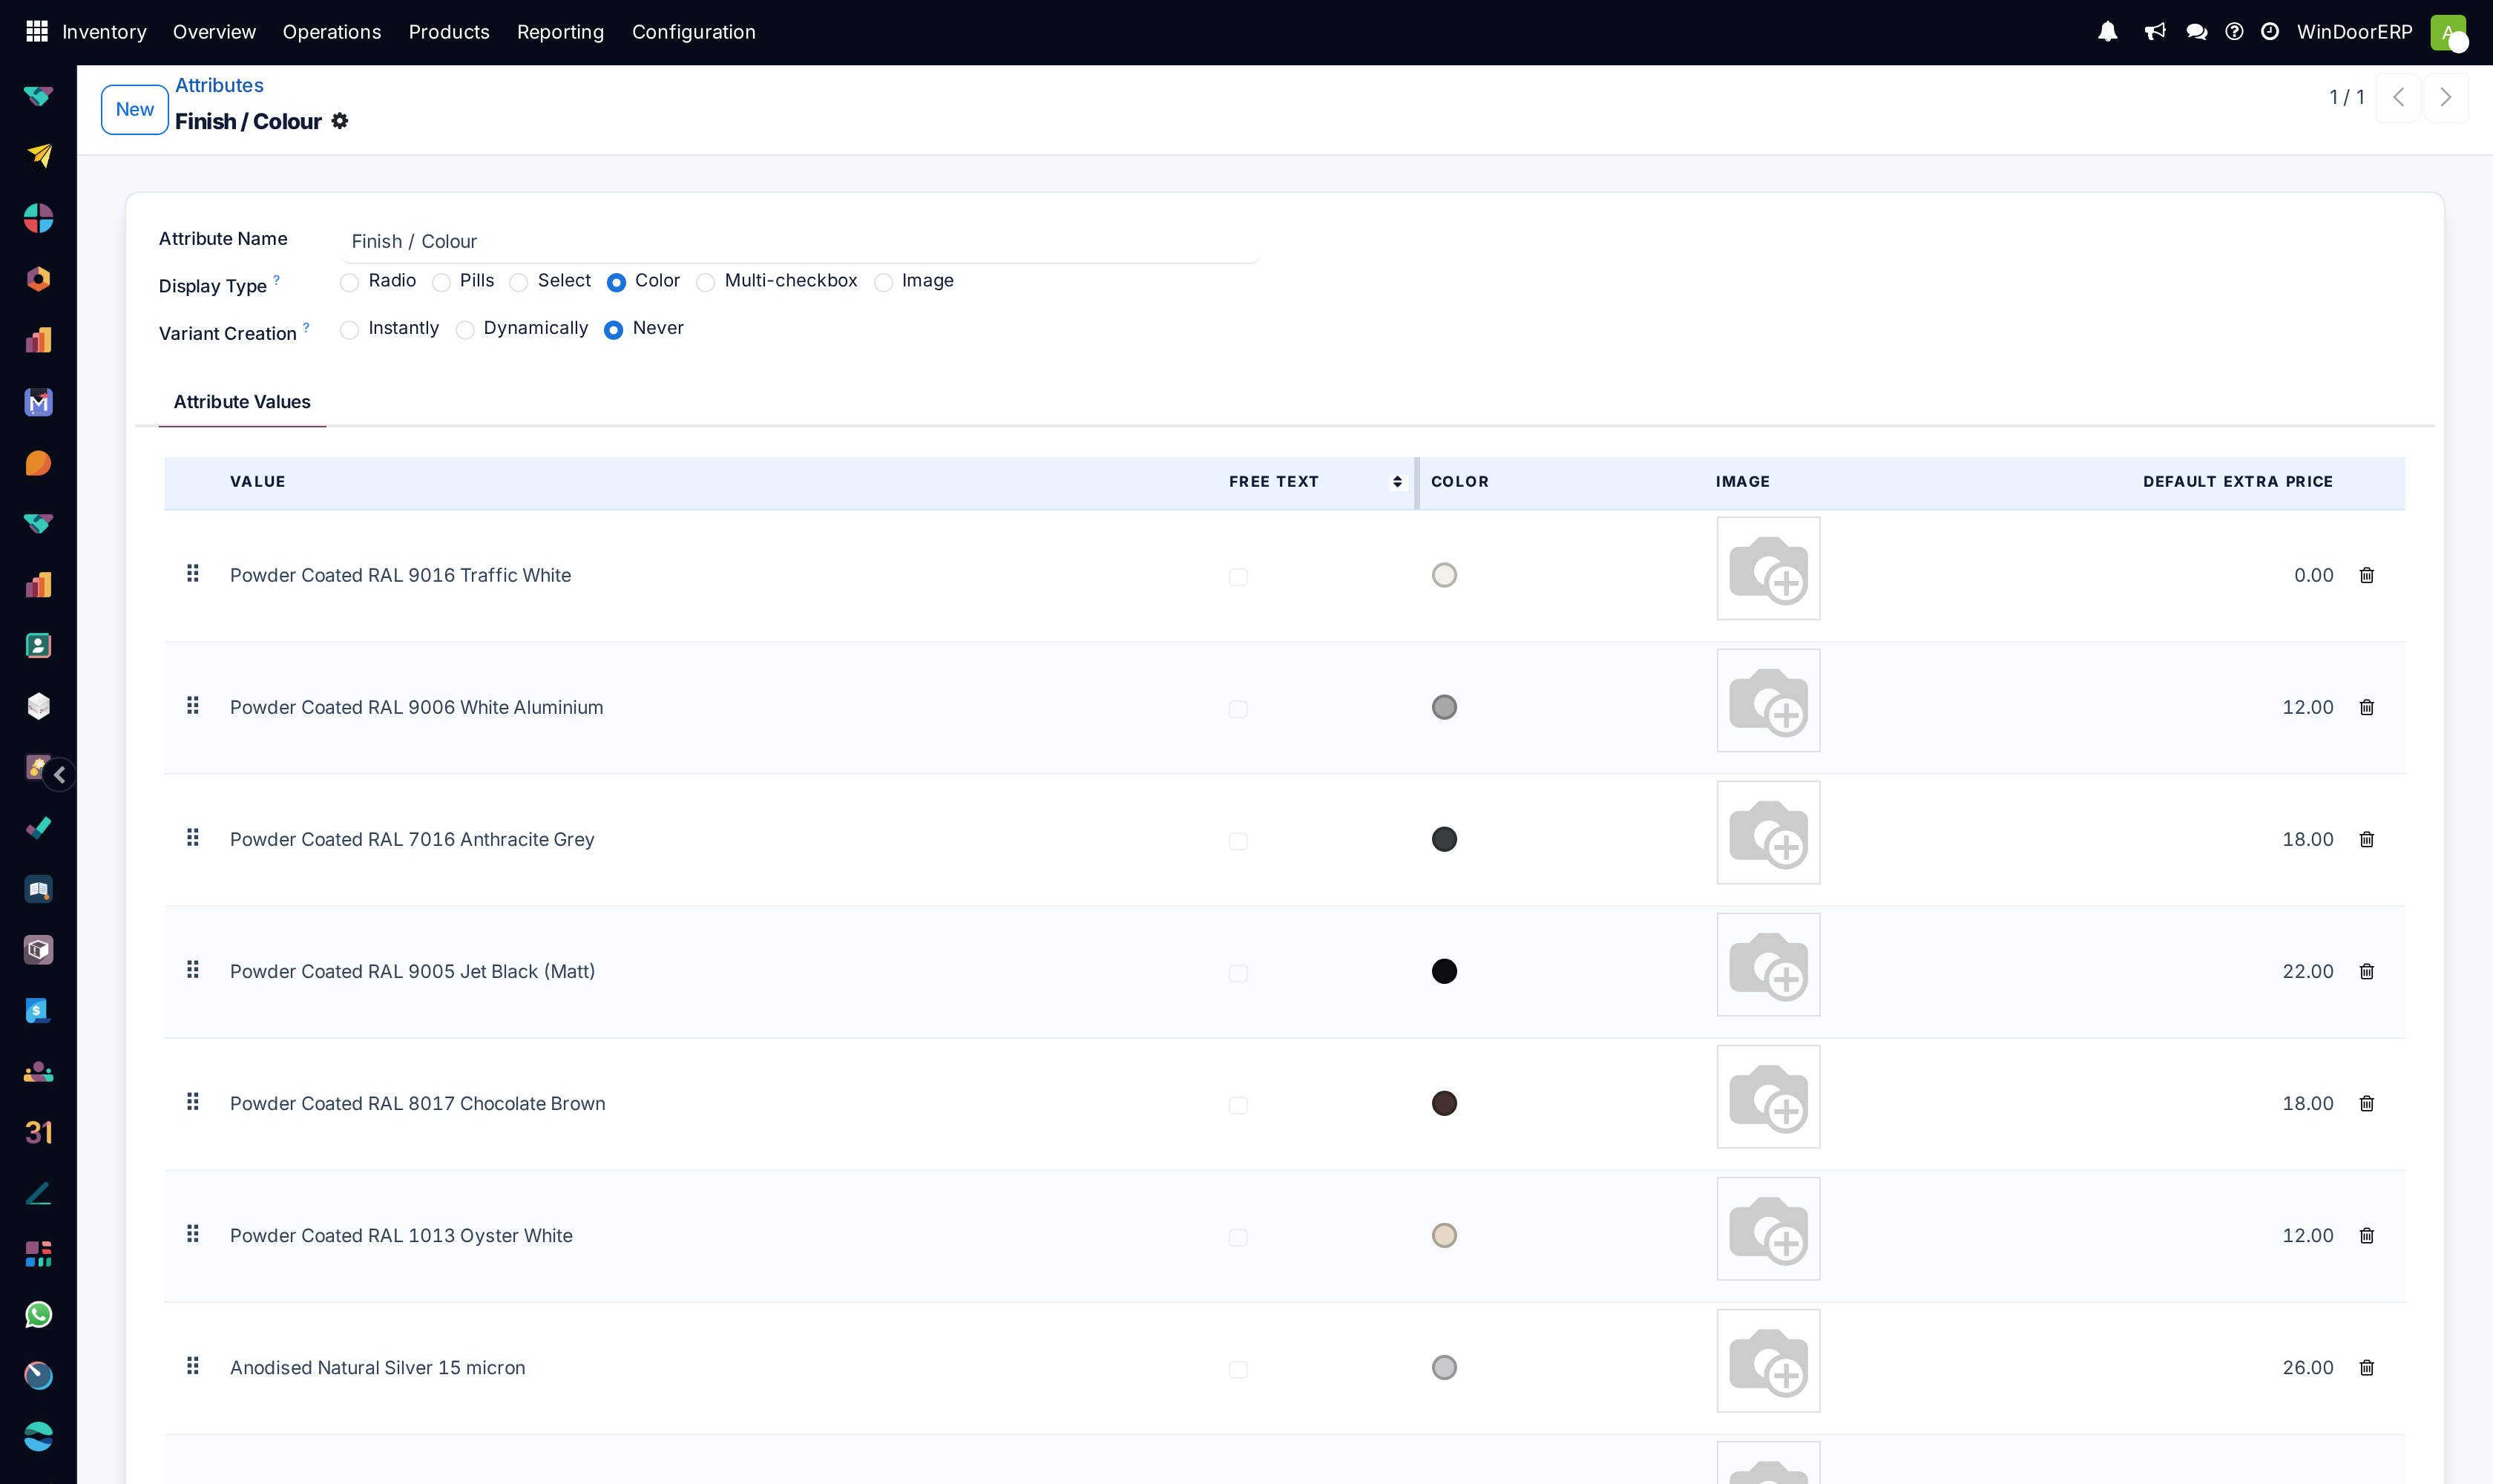Edit the Attribute Name field
This screenshot has width=2493, height=1484.
click(800, 242)
